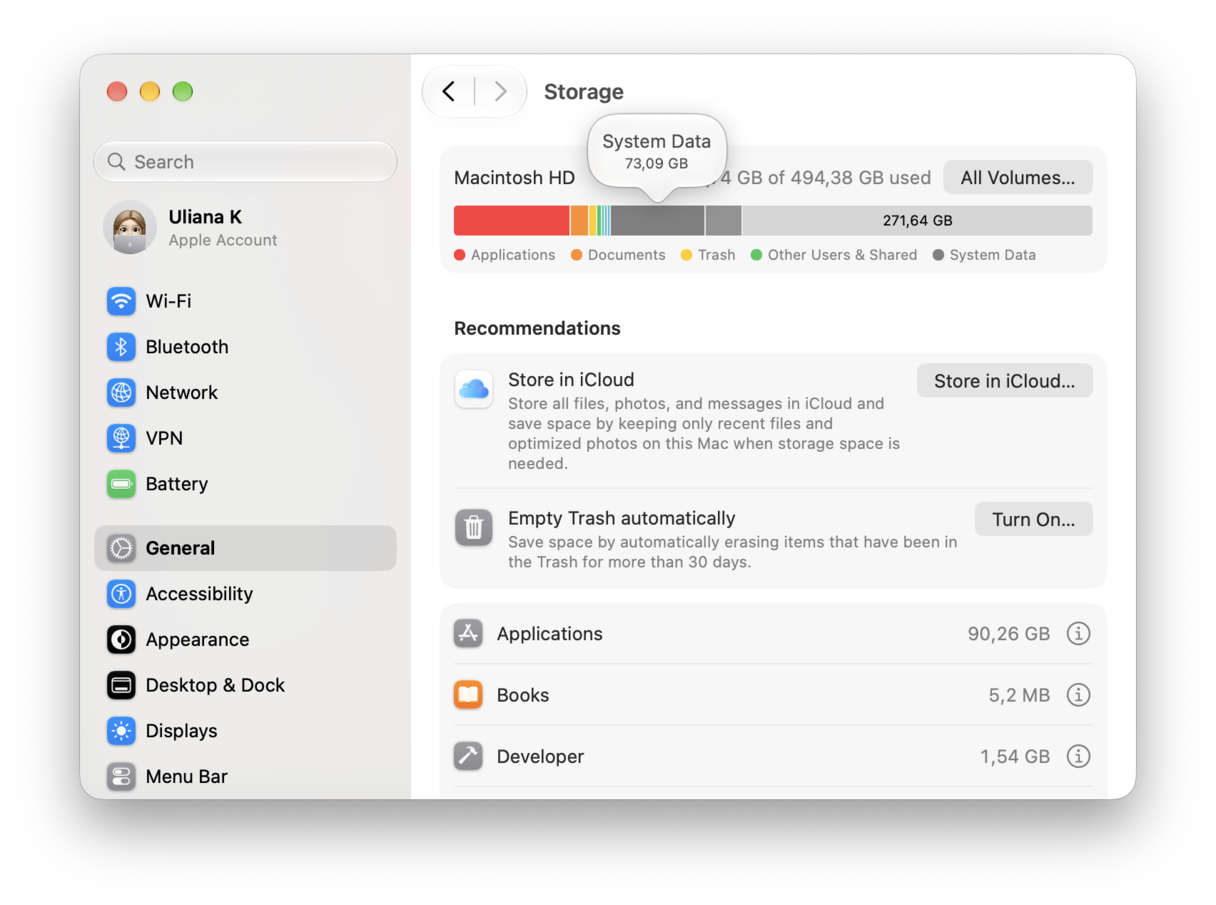1216x905 pixels.
Task: Click the 90,26 GB Applications size
Action: tap(1009, 634)
